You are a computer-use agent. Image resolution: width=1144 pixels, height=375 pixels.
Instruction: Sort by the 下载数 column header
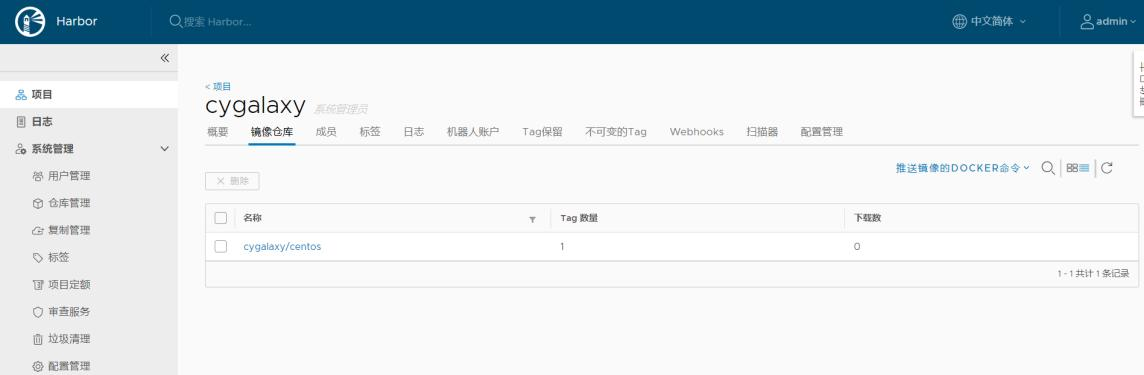point(867,218)
